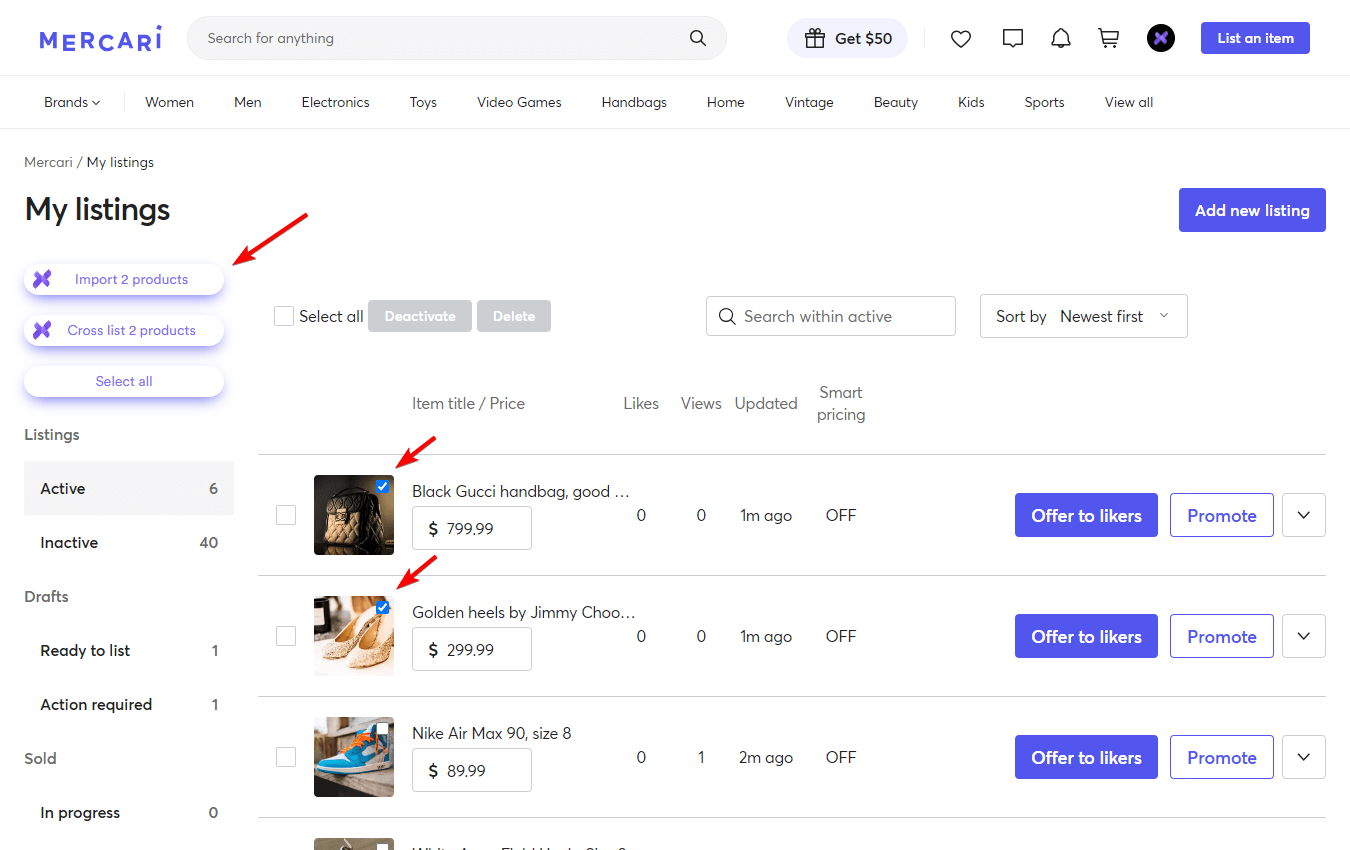The width and height of the screenshot is (1350, 850).
Task: Click the Get $50 gift button
Action: (x=848, y=38)
